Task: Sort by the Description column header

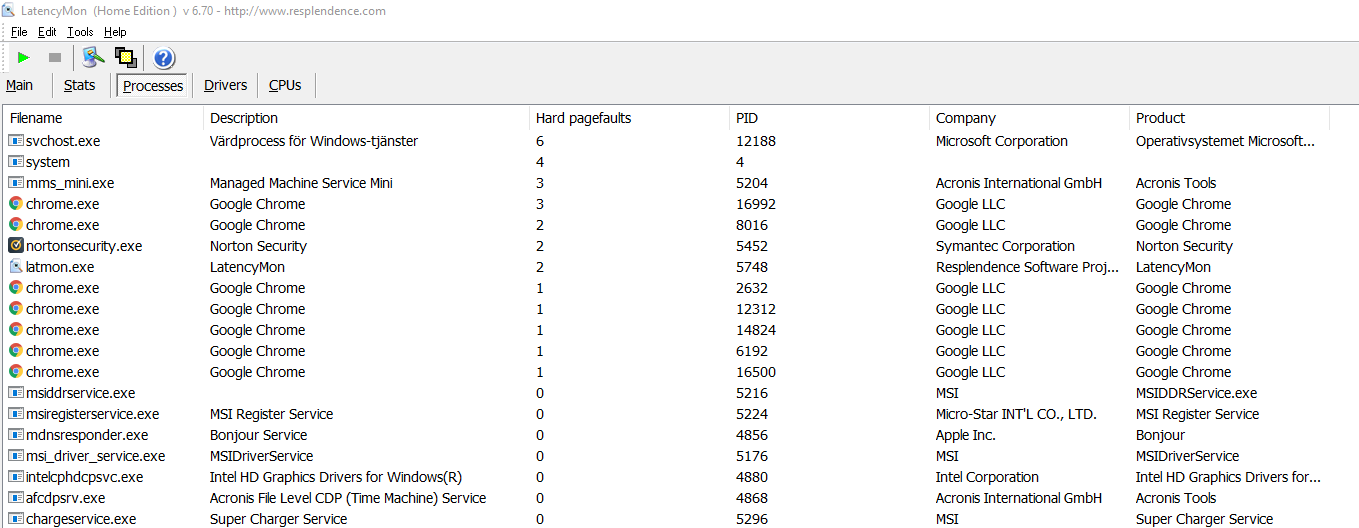Action: click(x=367, y=118)
